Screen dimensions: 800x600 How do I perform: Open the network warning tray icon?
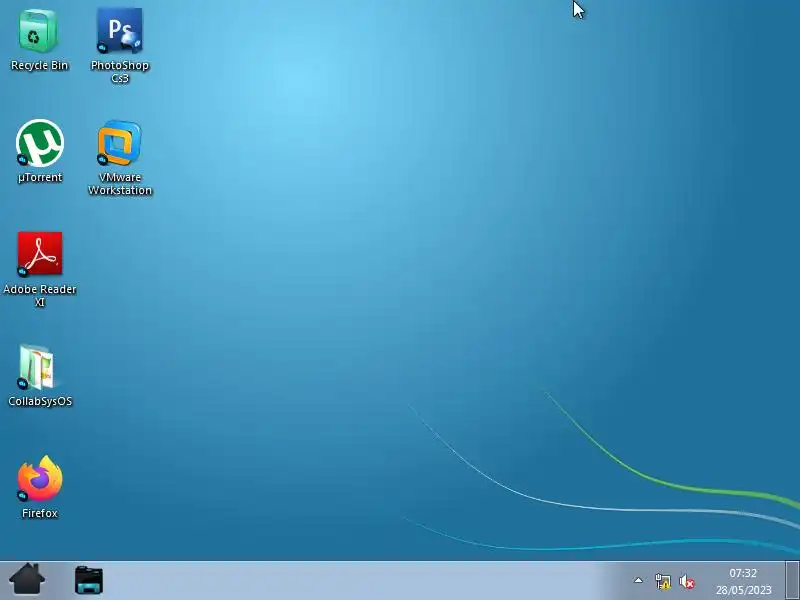pyautogui.click(x=663, y=581)
